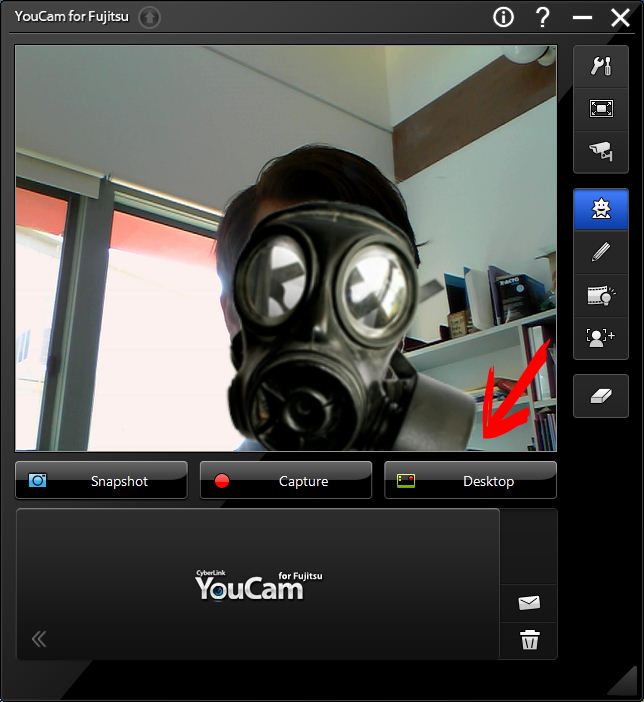Click the Snapshot button

(101, 481)
